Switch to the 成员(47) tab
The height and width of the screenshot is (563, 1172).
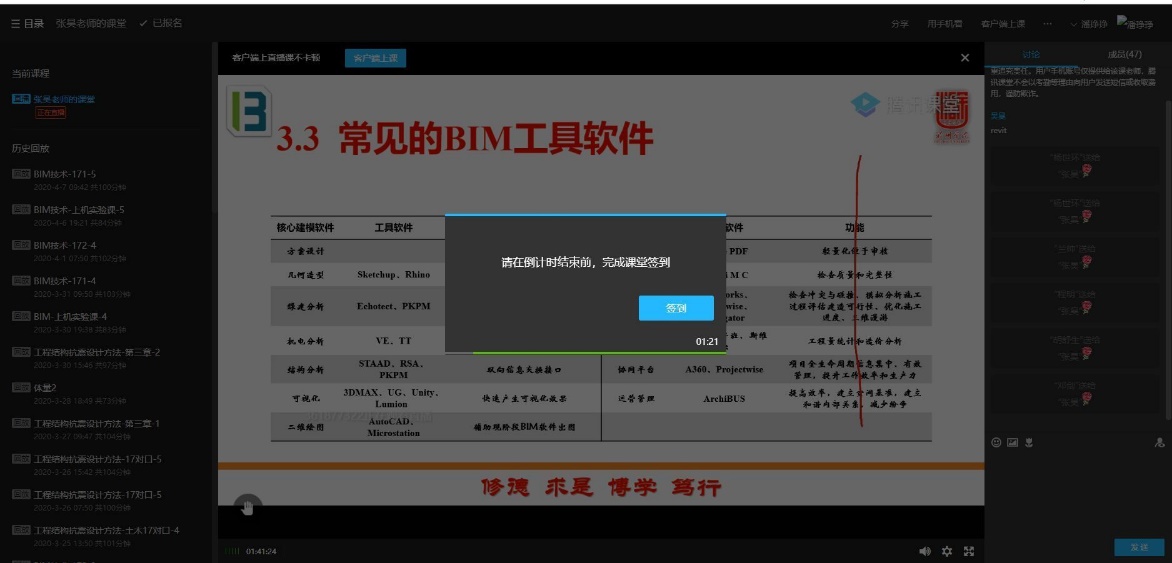[1124, 55]
